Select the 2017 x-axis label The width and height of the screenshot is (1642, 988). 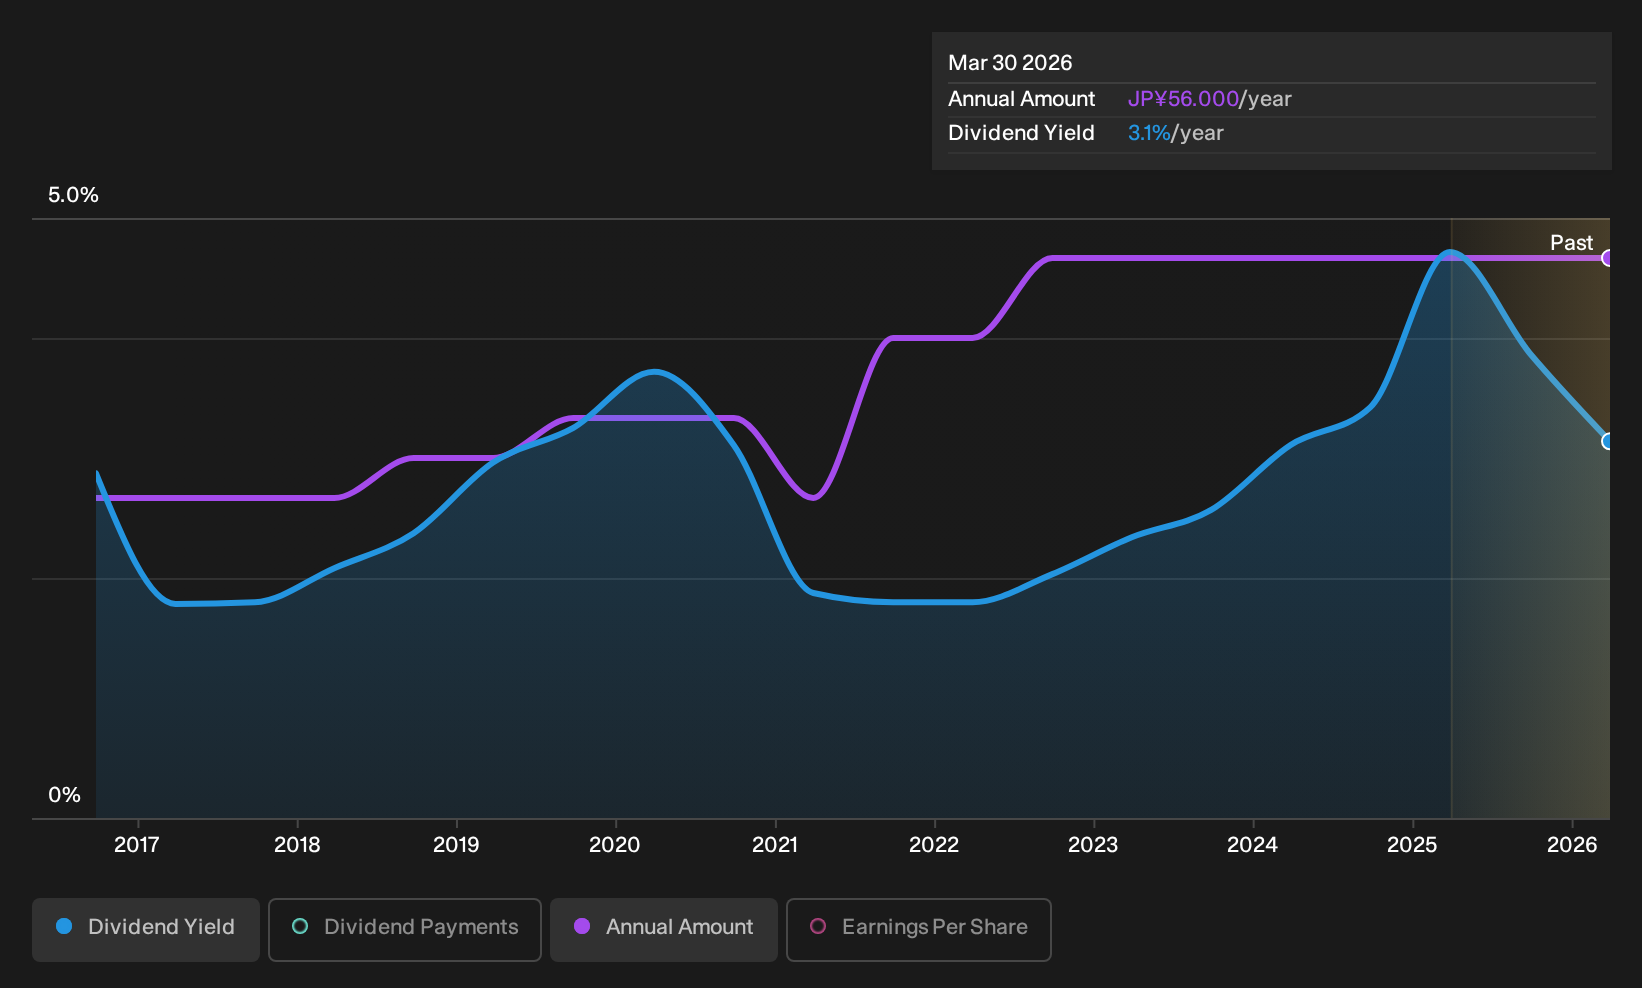(137, 845)
